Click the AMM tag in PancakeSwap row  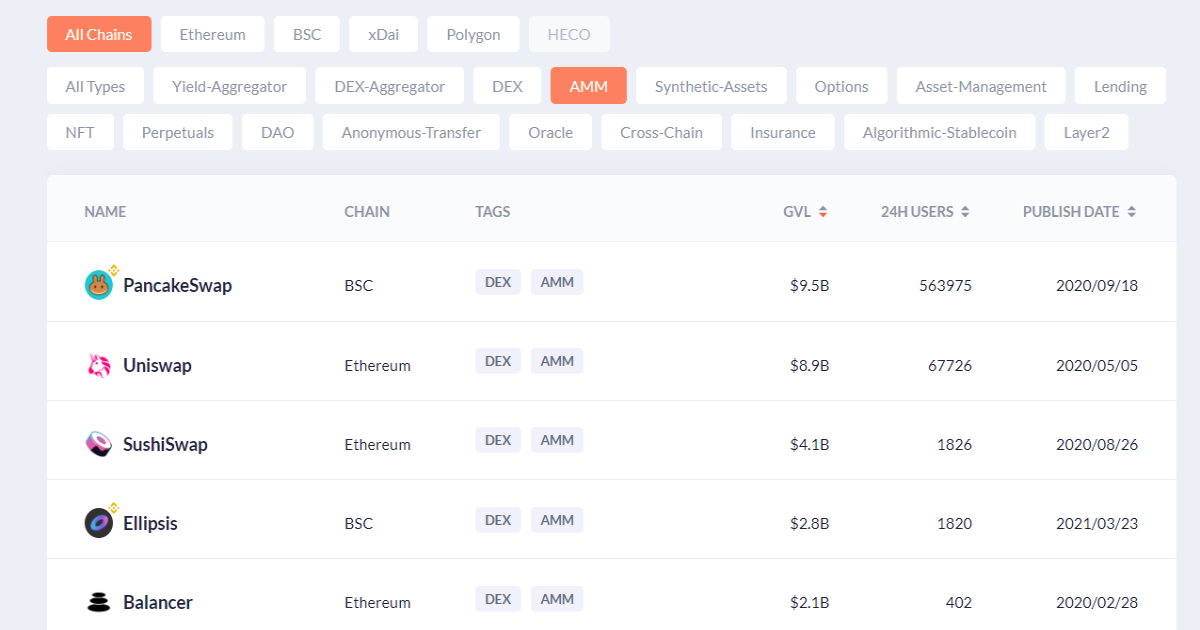point(557,282)
